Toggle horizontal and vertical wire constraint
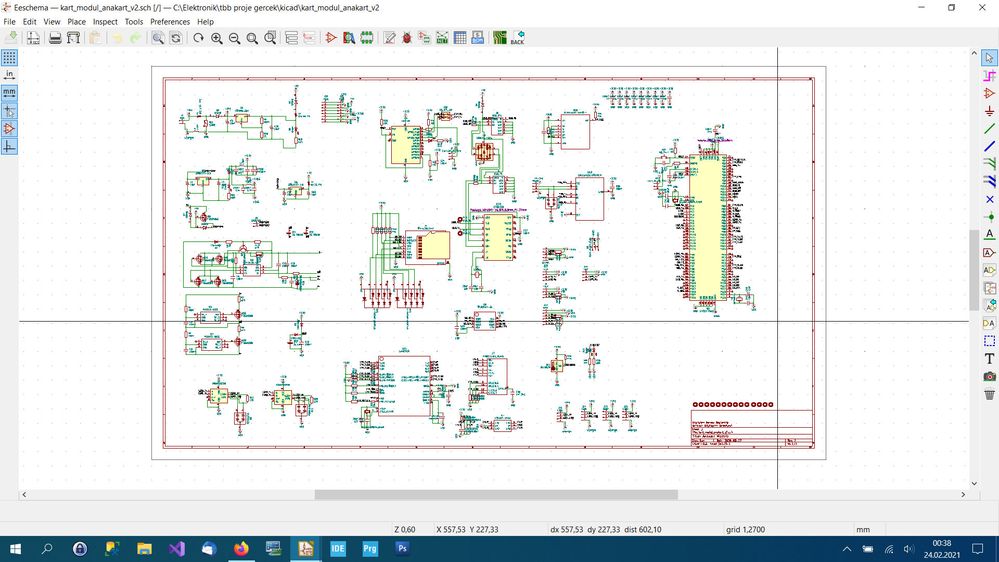 pyautogui.click(x=9, y=147)
